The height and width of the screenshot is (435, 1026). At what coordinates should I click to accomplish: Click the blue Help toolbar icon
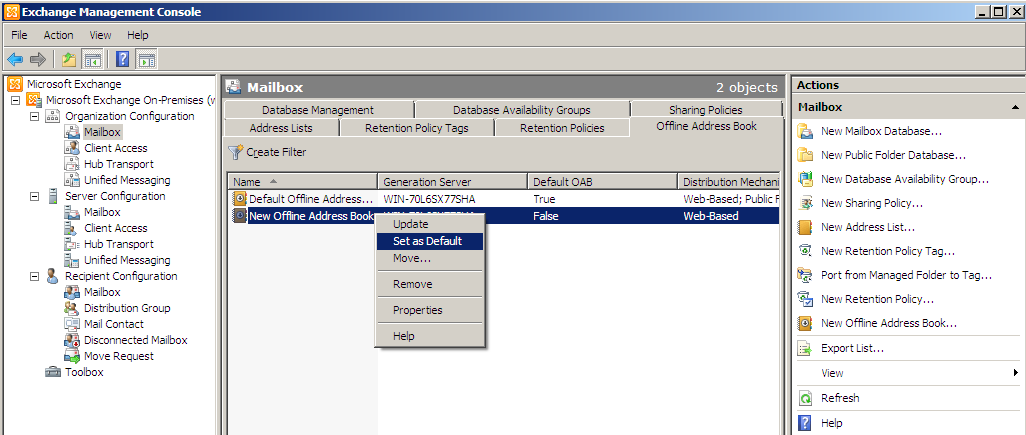point(122,60)
